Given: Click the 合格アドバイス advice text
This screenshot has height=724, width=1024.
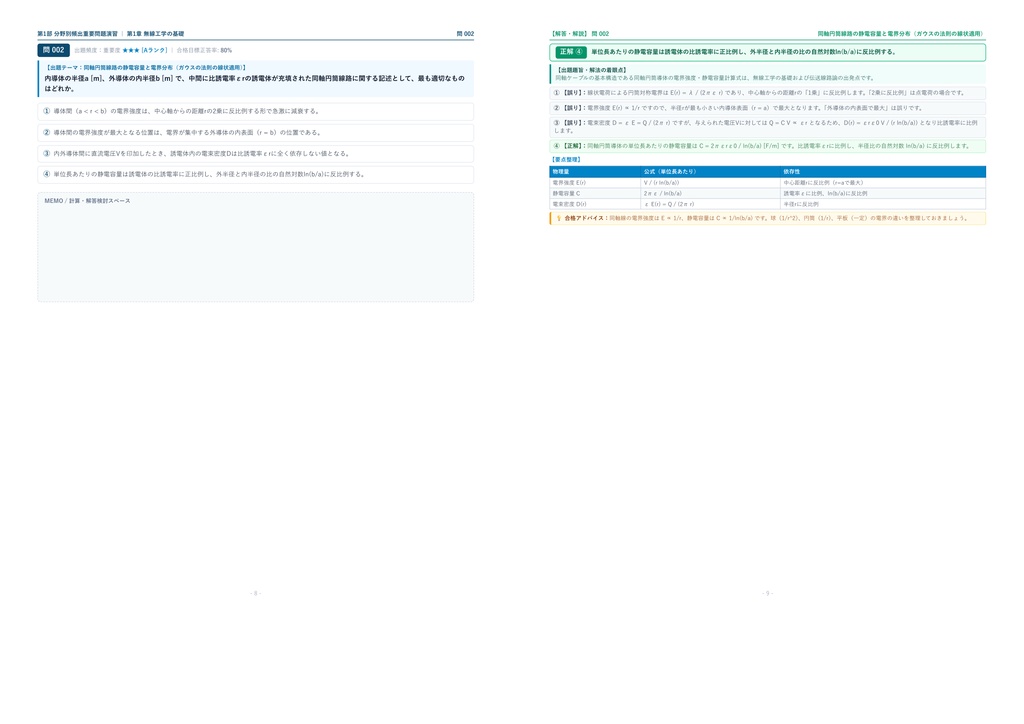Looking at the screenshot, I should coord(766,218).
